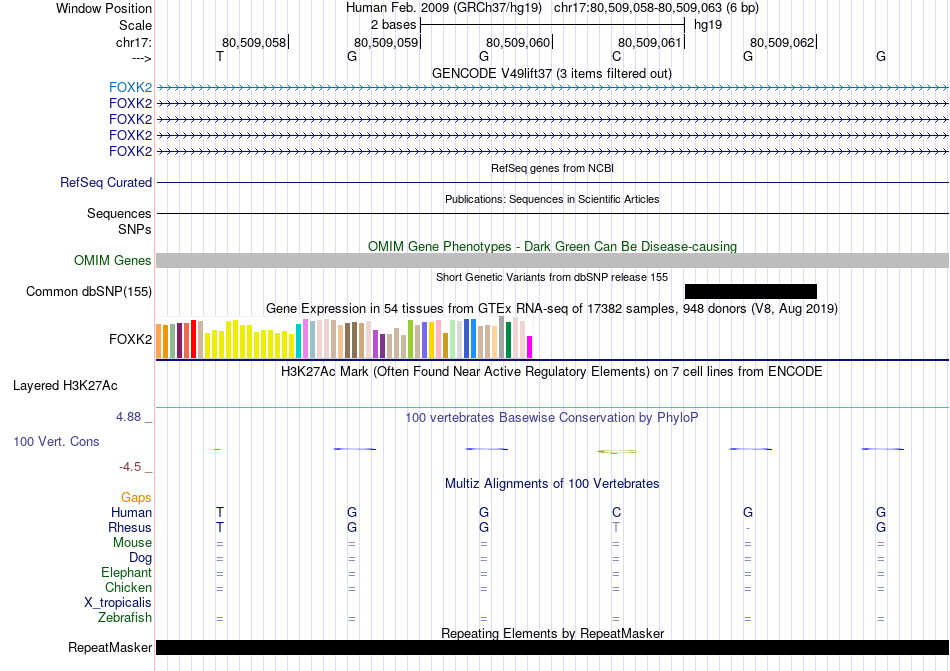Screen dimensions: 950x671
Task: Click the gray OMIM Genes track bar
Action: coord(552,260)
